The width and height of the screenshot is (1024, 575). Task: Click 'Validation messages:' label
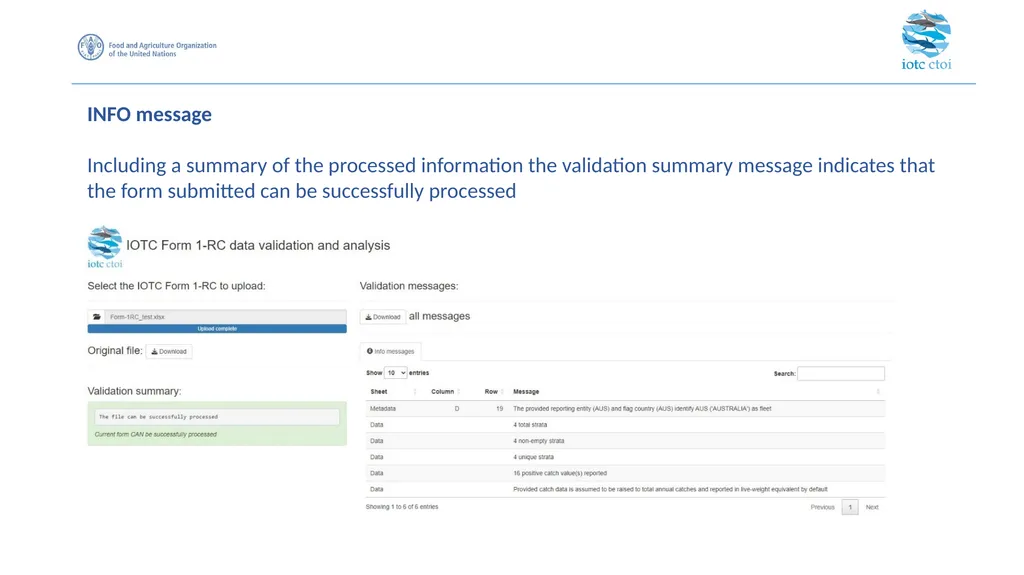click(409, 286)
